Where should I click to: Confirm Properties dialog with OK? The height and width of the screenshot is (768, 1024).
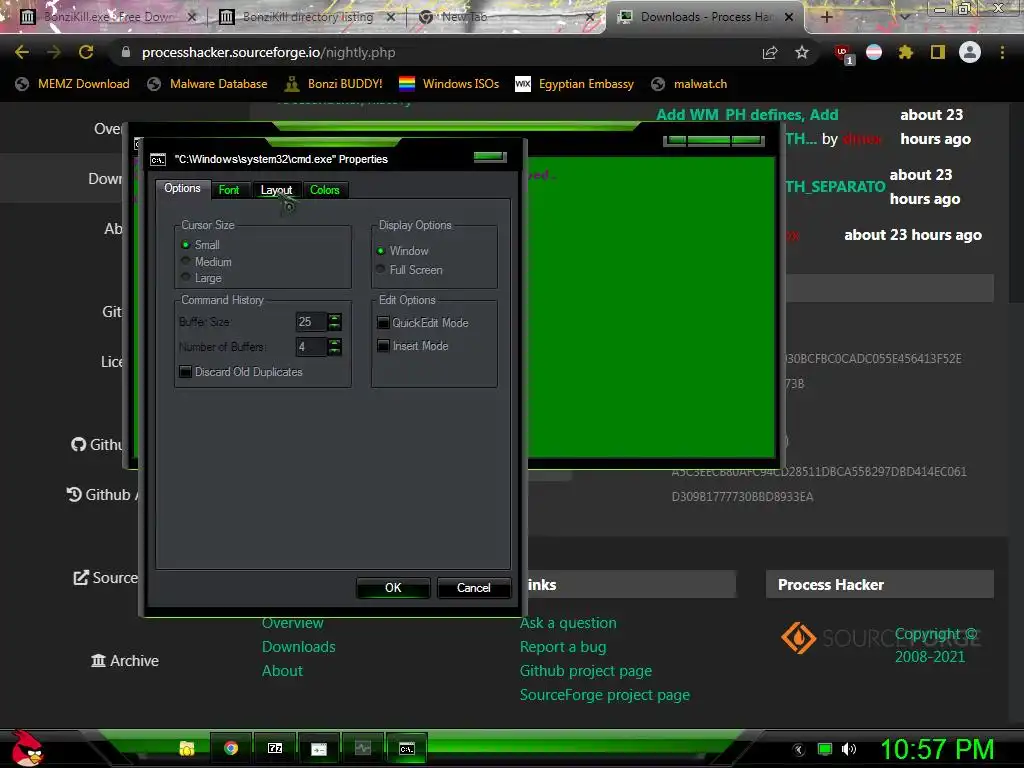tap(393, 588)
